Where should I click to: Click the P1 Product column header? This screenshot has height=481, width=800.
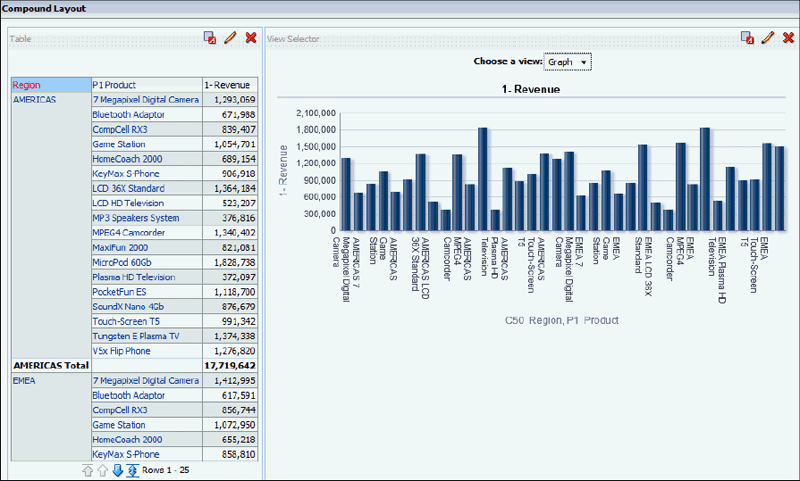(x=114, y=85)
